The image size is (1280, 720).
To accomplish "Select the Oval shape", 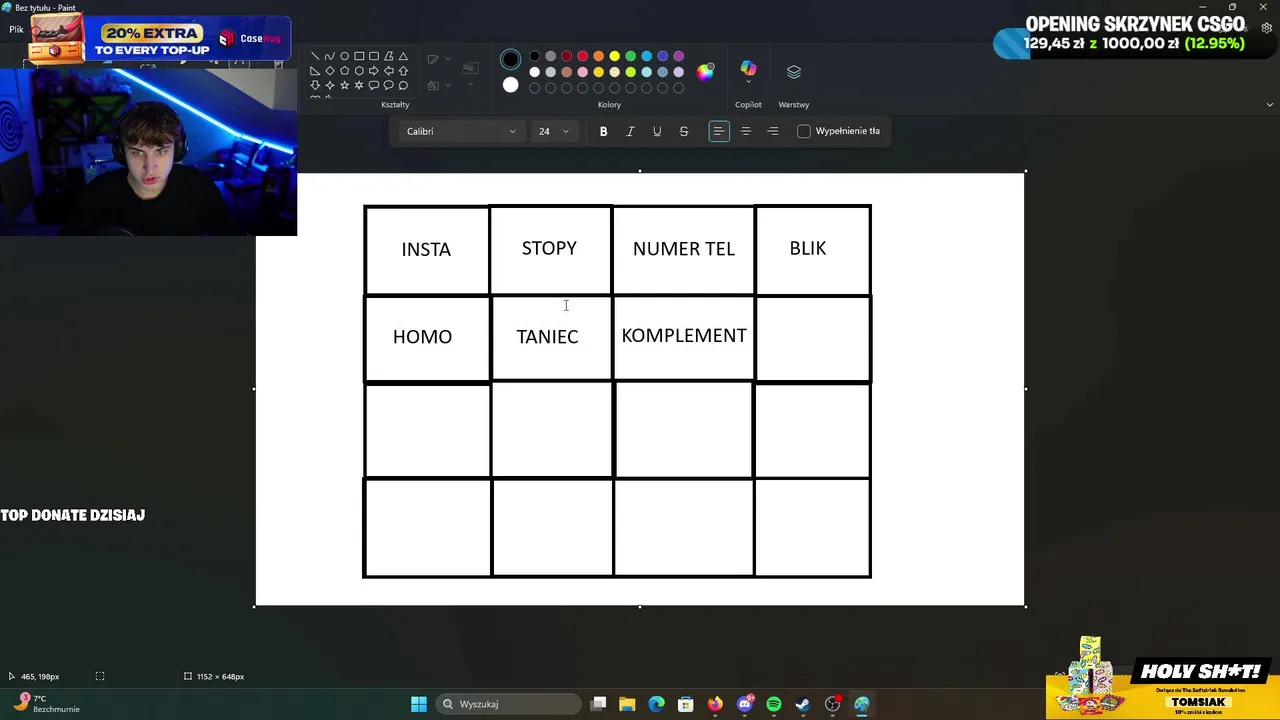I will coord(344,56).
